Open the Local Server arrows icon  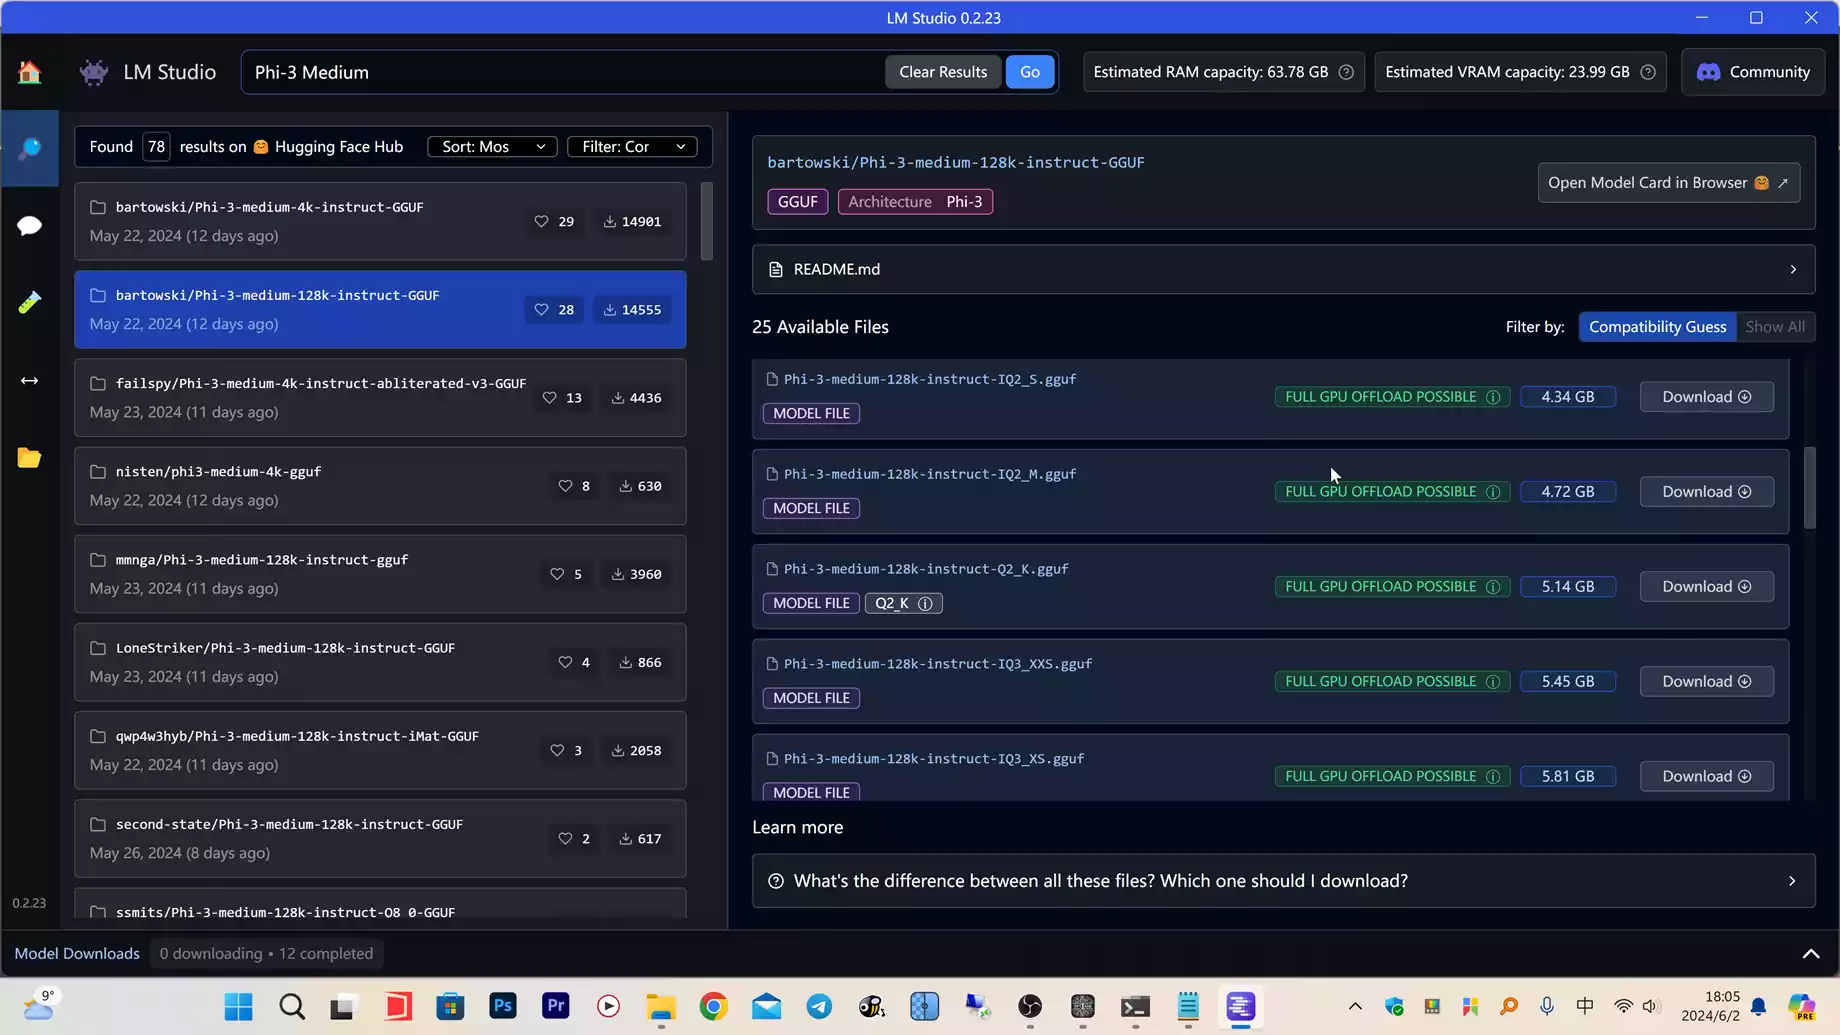29,381
